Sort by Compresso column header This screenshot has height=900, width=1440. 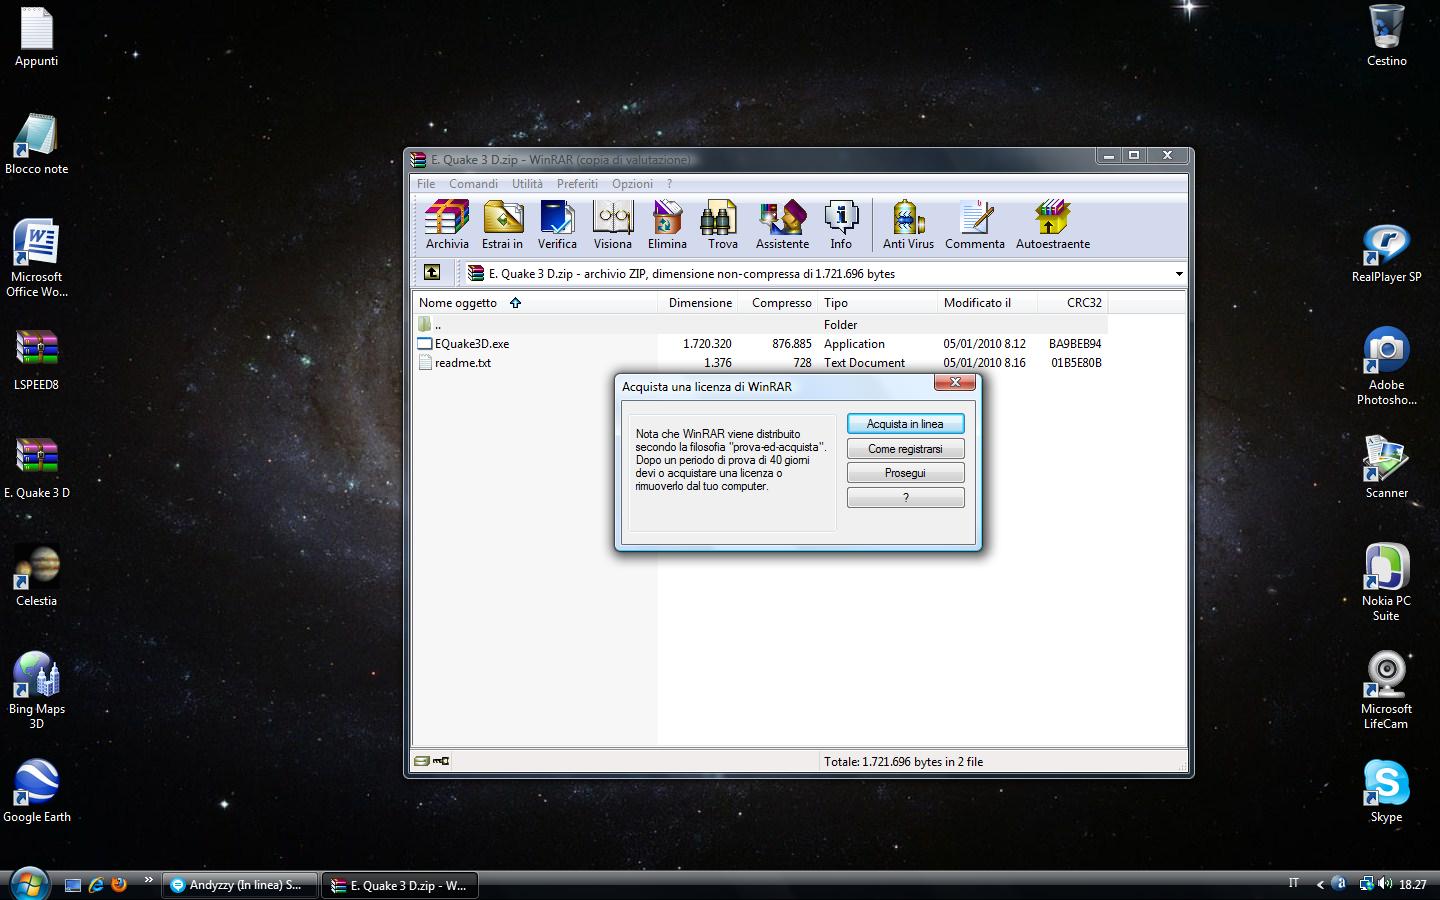(777, 303)
